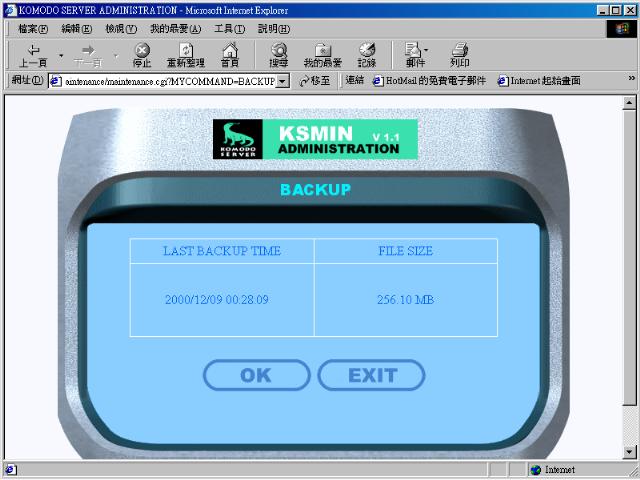640x480 pixels.
Task: Open the Search (搜尋) toolbar icon
Action: pyautogui.click(x=278, y=54)
